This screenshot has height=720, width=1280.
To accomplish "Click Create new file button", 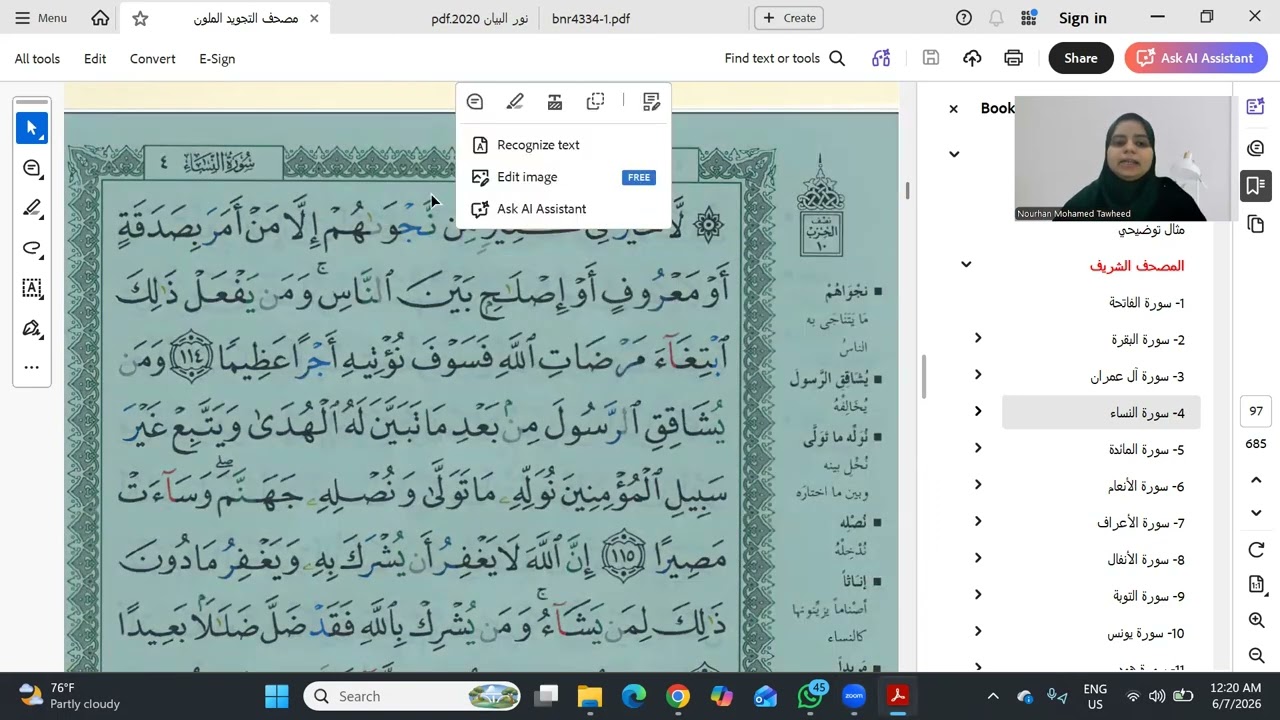I will 789,18.
